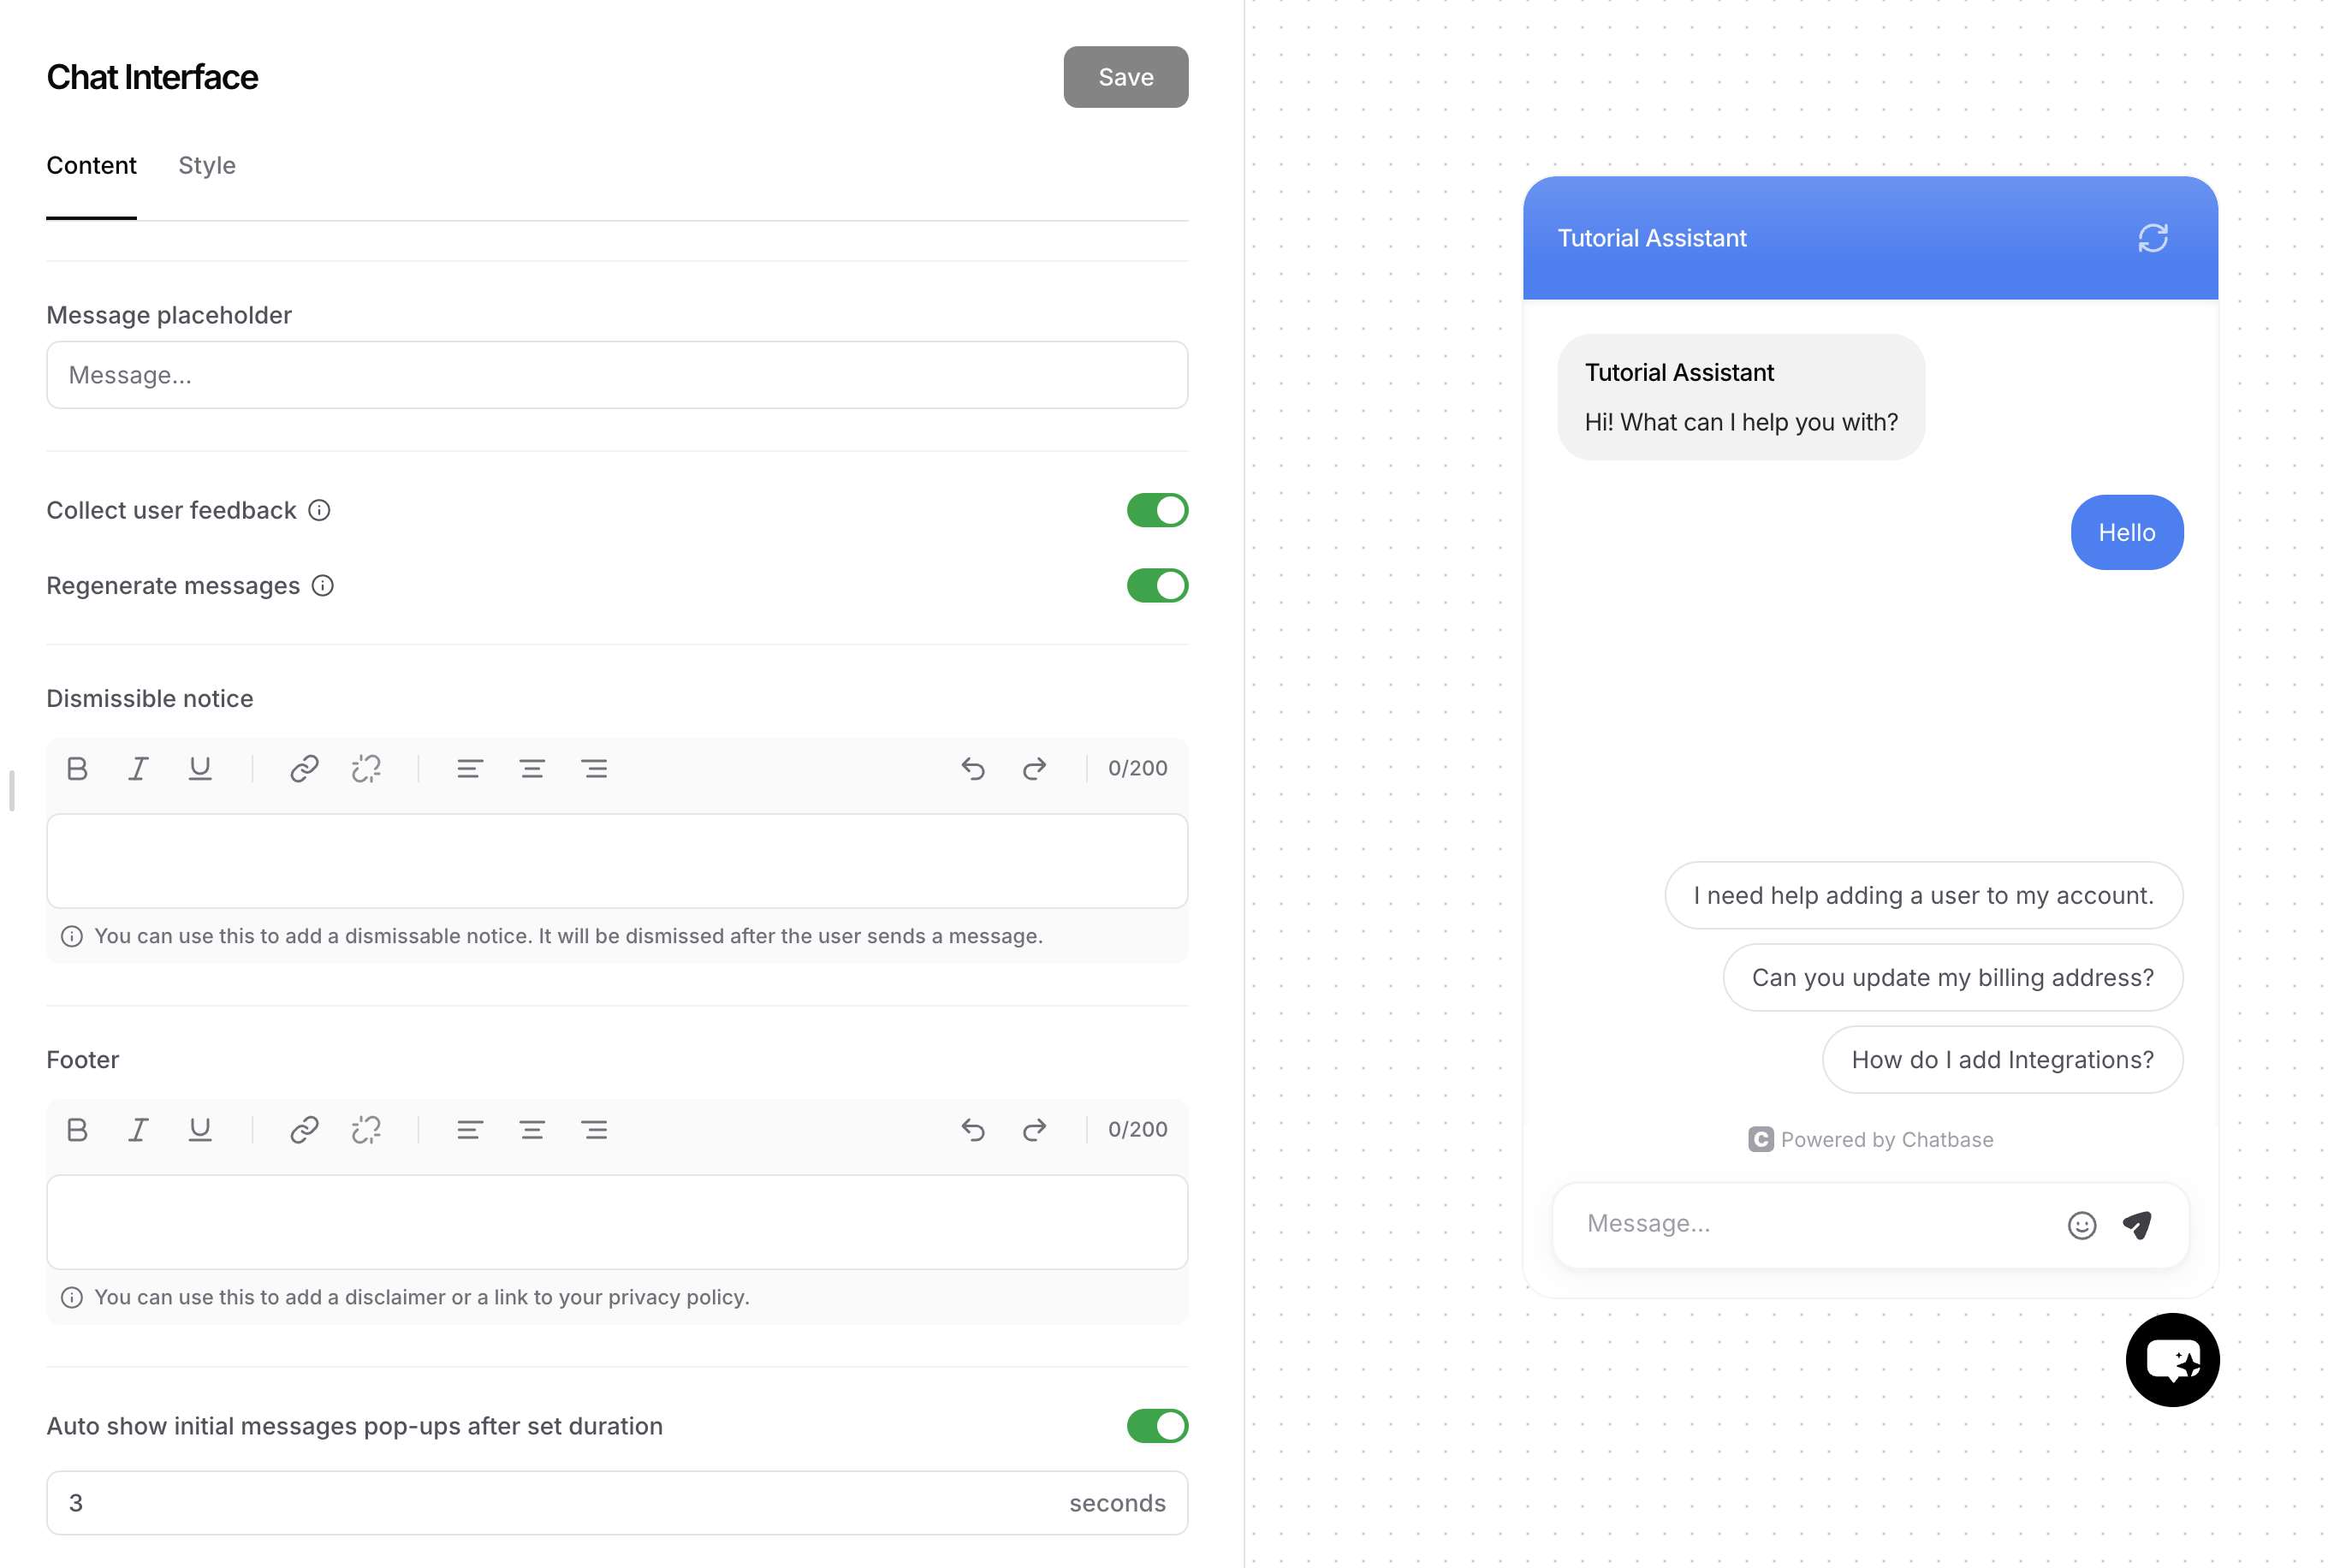Viewport: 2328px width, 1568px height.
Task: Click send message paper plane icon
Action: tap(2137, 1225)
